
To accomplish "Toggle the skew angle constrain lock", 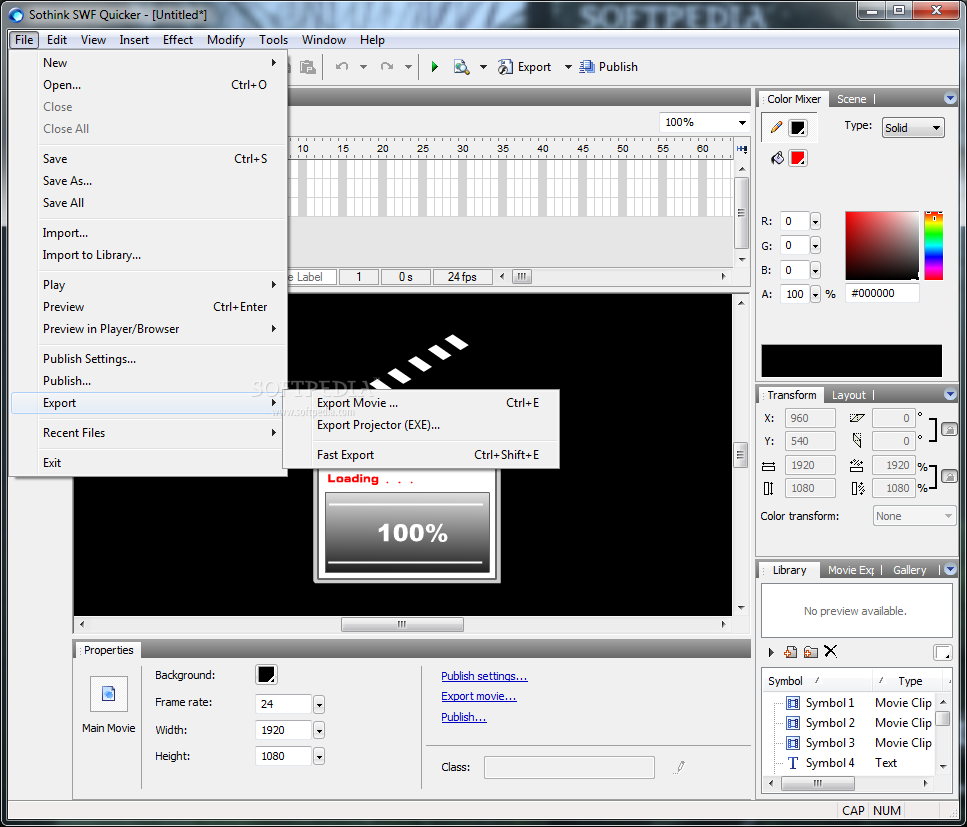I will point(949,429).
